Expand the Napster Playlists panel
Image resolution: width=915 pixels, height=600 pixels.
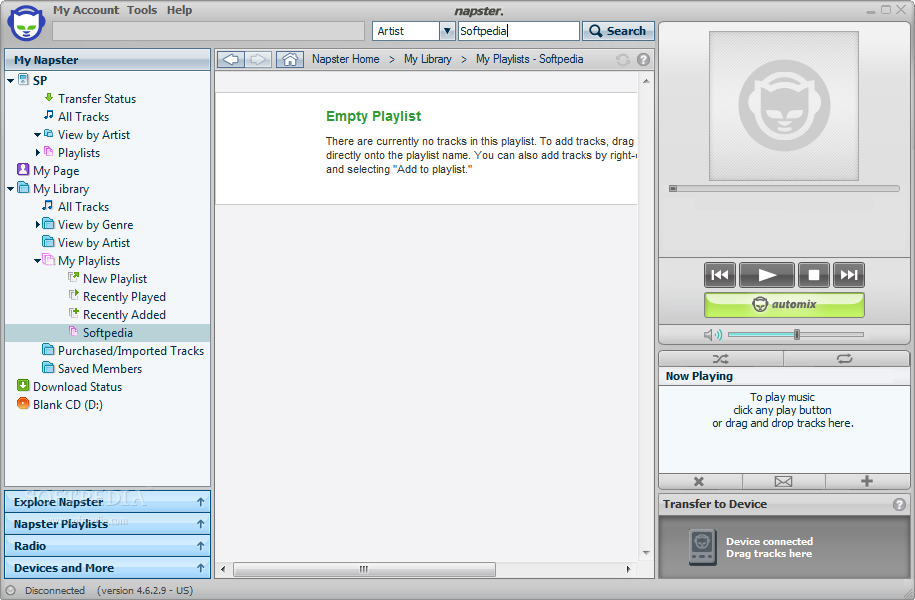pyautogui.click(x=107, y=524)
